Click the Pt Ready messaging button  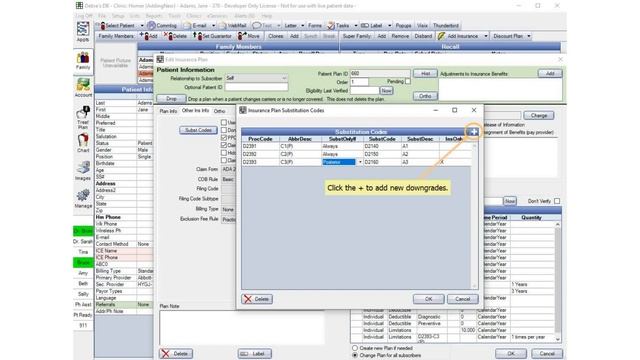tap(83, 315)
